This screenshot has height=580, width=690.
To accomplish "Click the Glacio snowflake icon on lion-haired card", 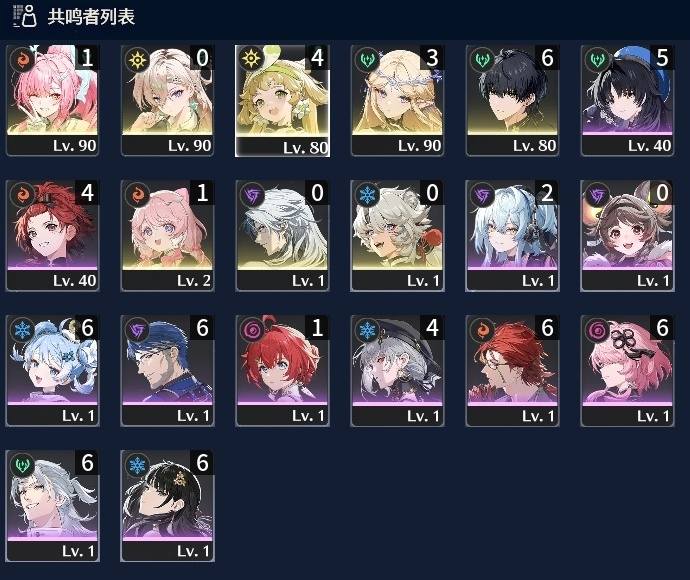I will [x=367, y=194].
